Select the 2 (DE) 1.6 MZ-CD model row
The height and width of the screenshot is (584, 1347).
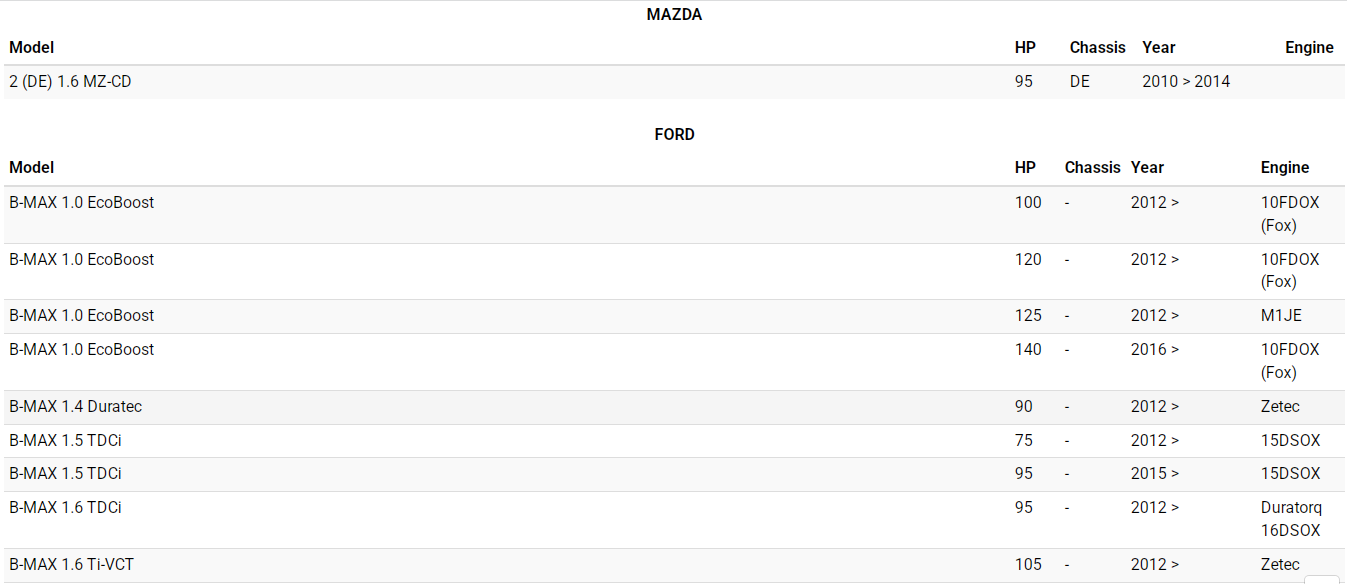pos(70,82)
